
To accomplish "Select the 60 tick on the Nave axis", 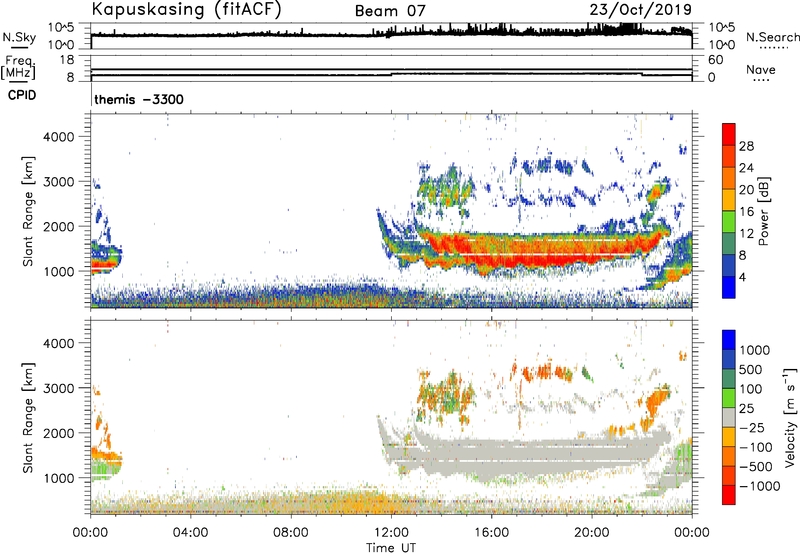I will pyautogui.click(x=715, y=60).
